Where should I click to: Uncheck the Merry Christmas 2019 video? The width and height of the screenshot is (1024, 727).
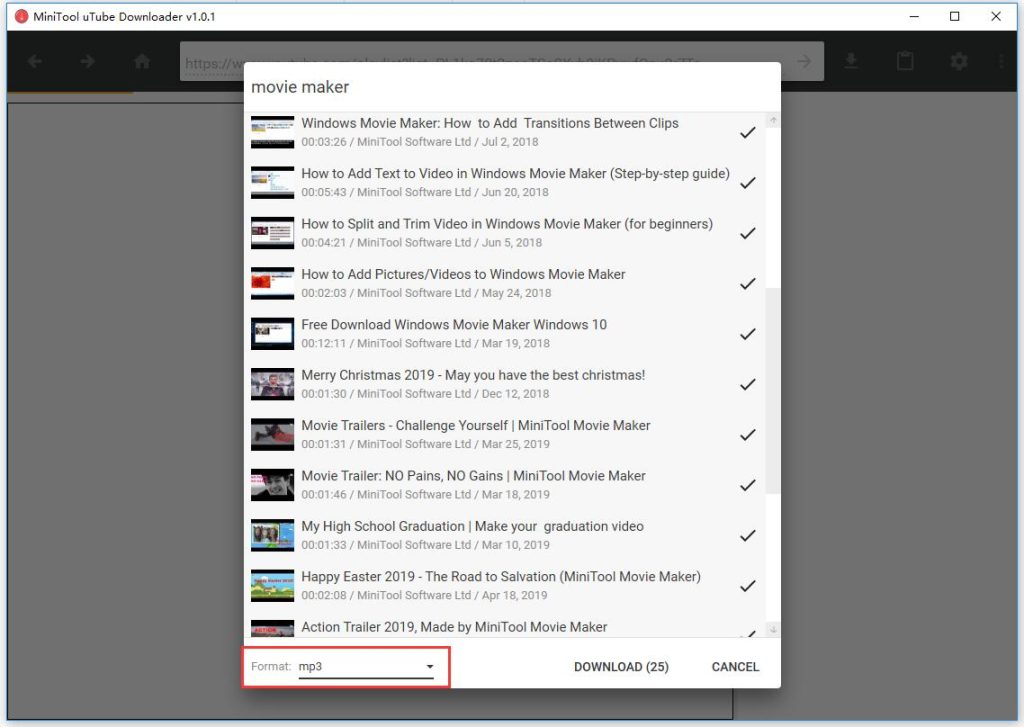point(747,384)
